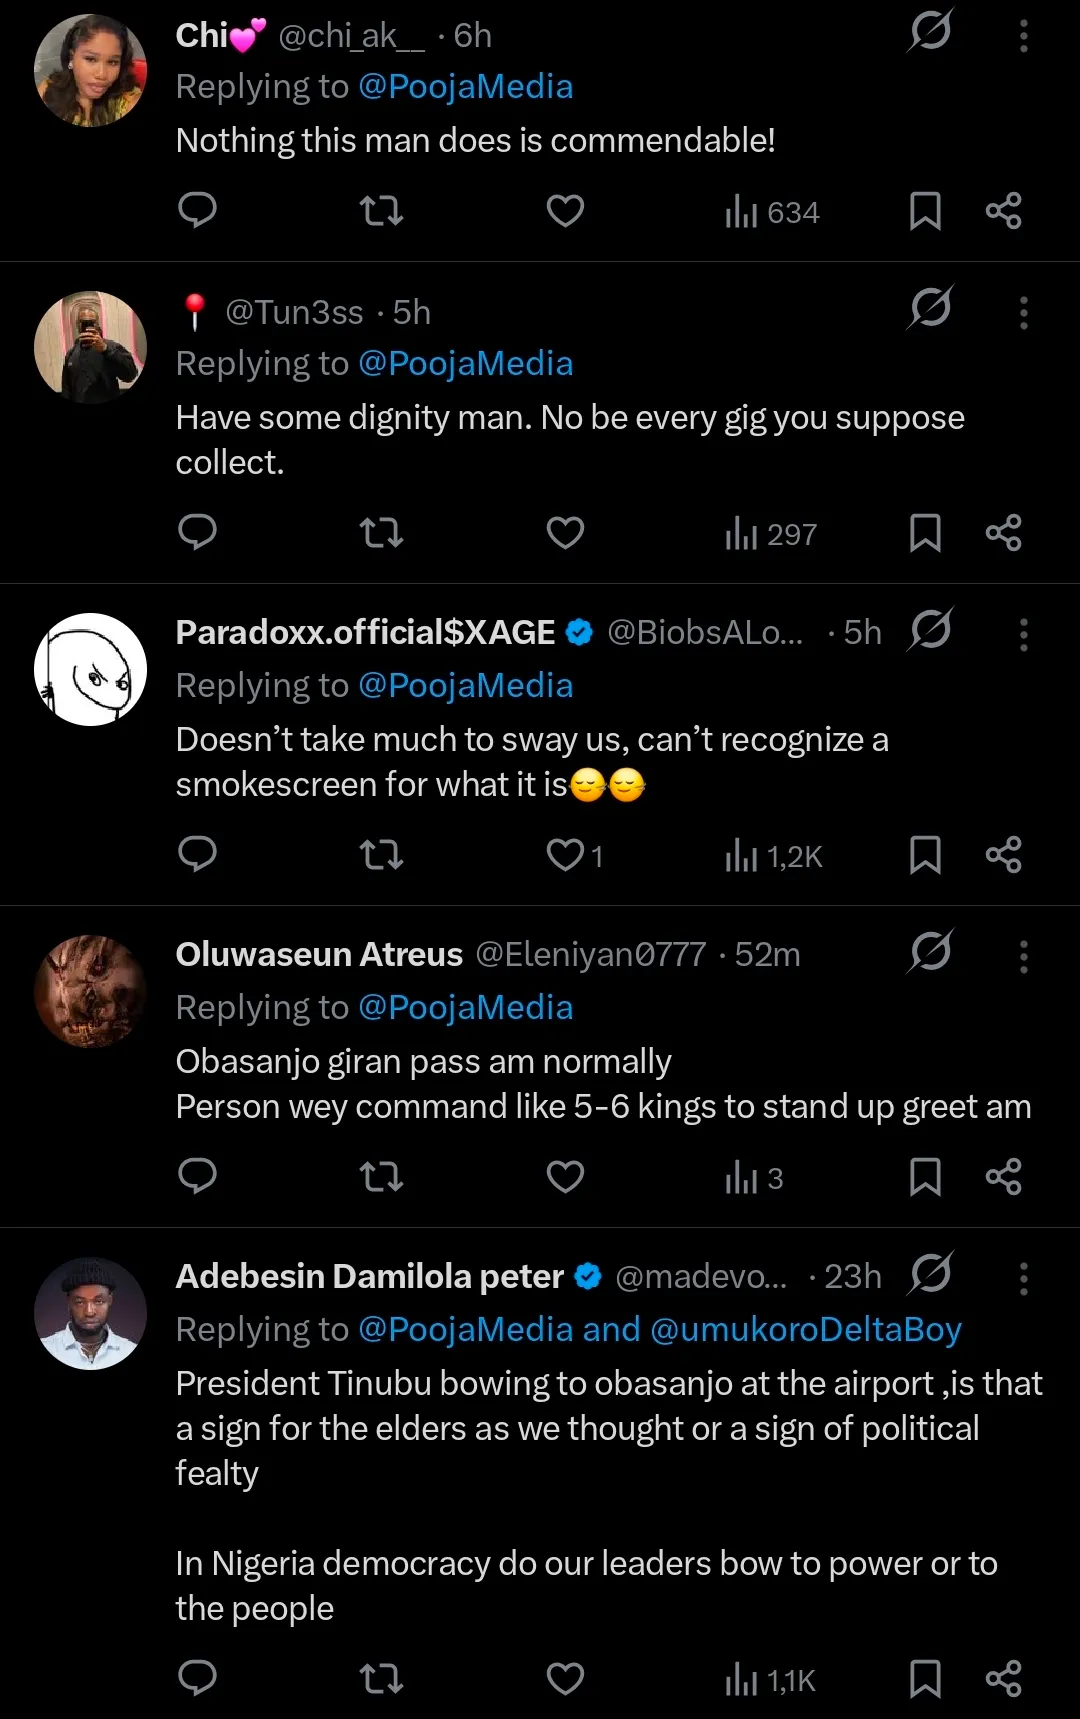
Task: Like the Paradoxx.official tweet with 1 like
Action: 567,855
